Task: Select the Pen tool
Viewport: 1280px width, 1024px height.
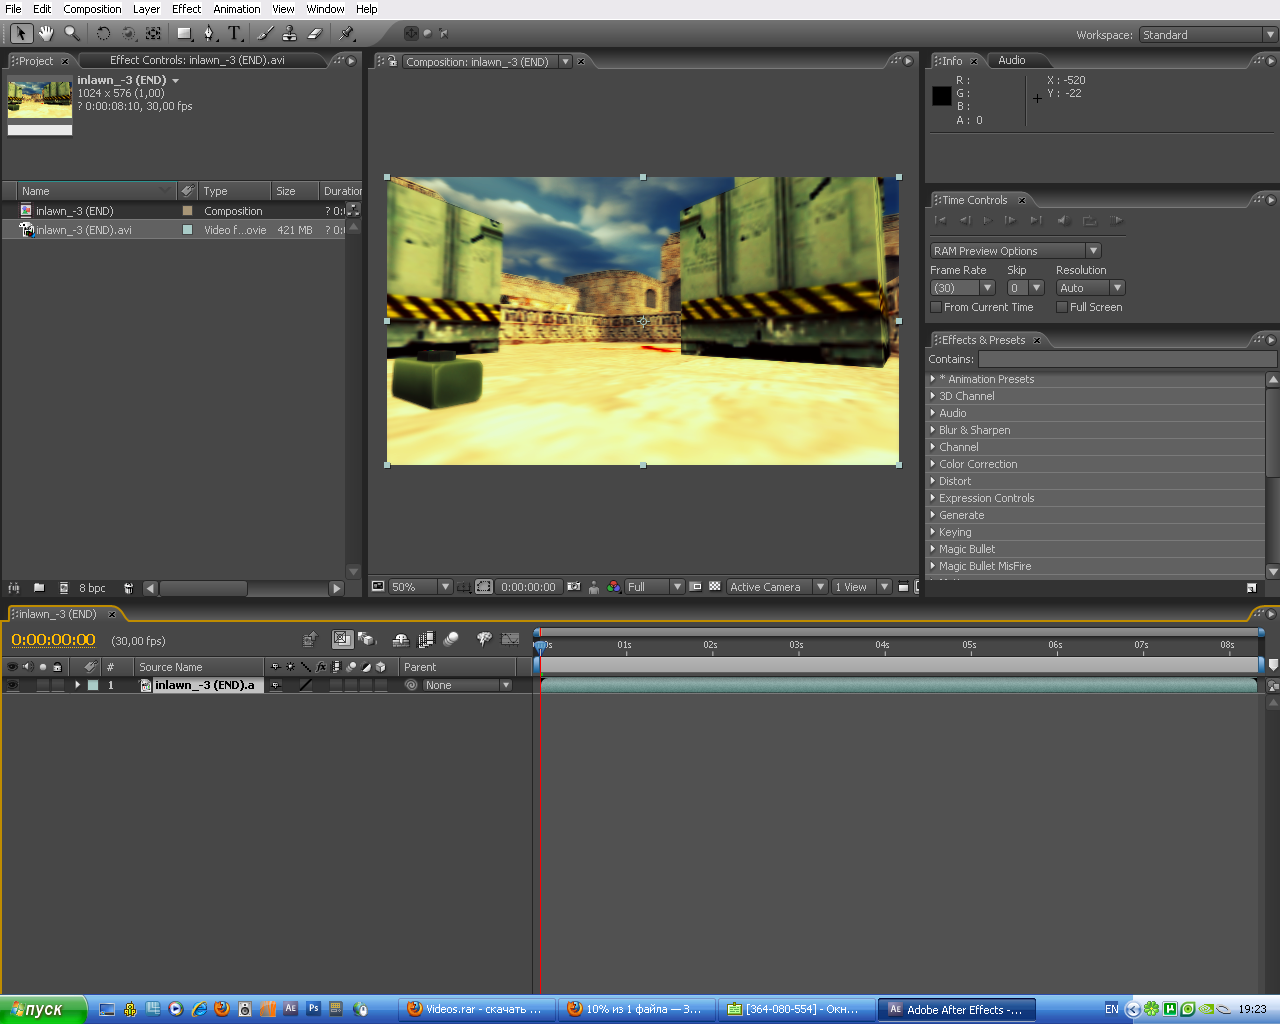Action: 209,33
